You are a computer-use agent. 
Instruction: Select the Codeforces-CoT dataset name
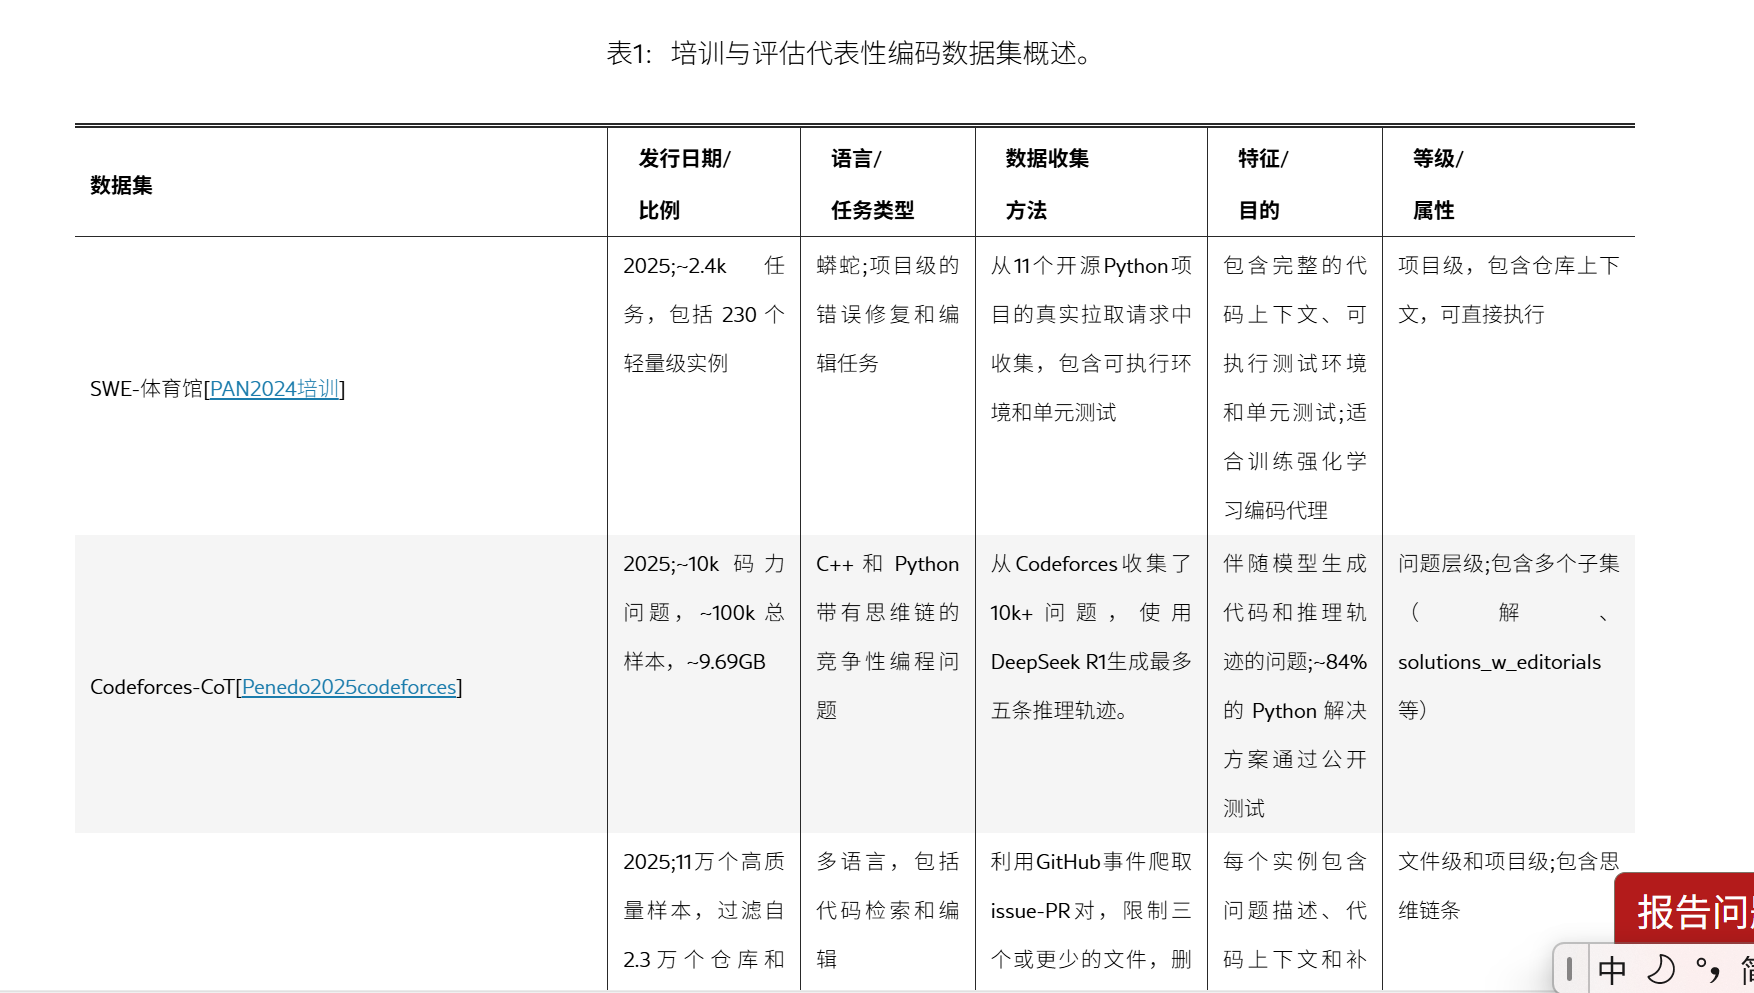coord(160,687)
